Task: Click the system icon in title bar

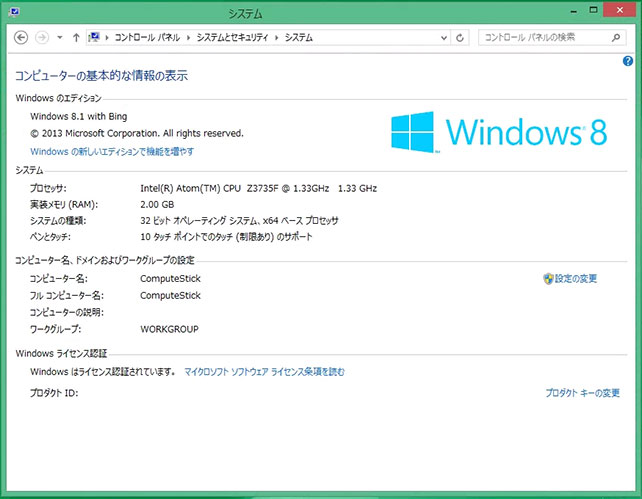Action: (x=14, y=11)
